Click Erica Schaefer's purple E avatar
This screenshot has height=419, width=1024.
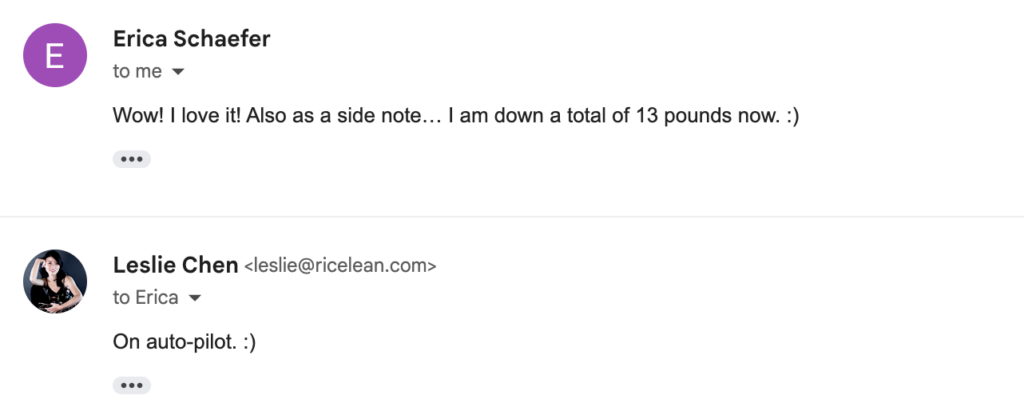click(x=55, y=55)
